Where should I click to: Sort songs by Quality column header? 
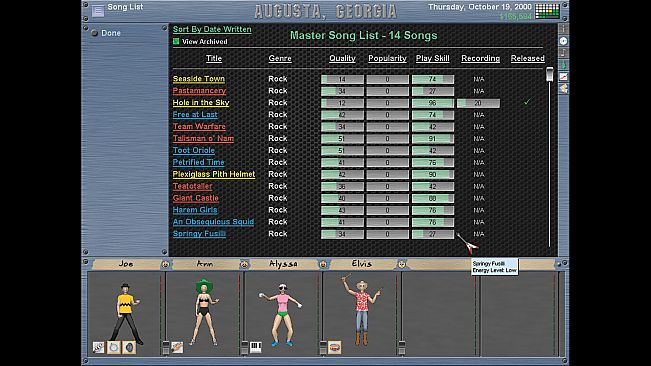[x=342, y=59]
